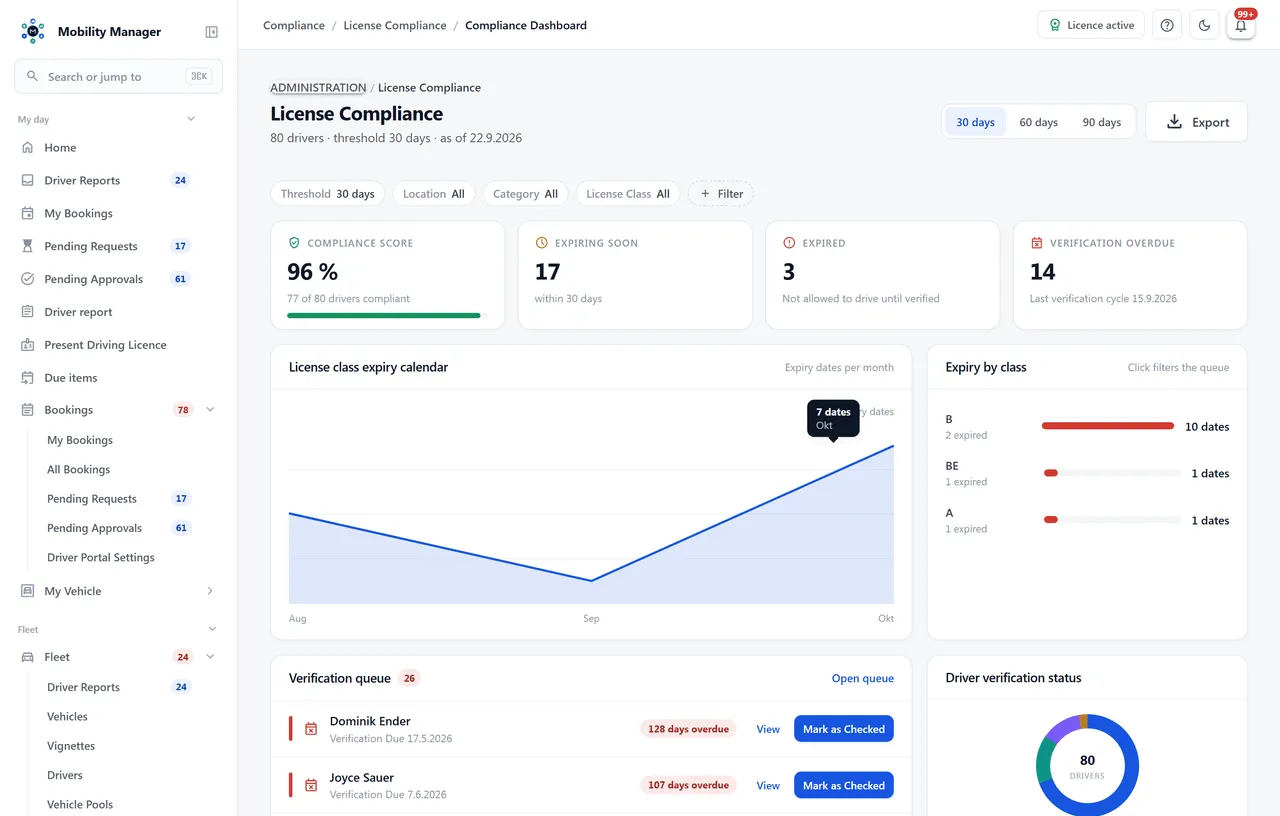The height and width of the screenshot is (816, 1280).
Task: Switch range to 90 days
Action: pos(1101,122)
